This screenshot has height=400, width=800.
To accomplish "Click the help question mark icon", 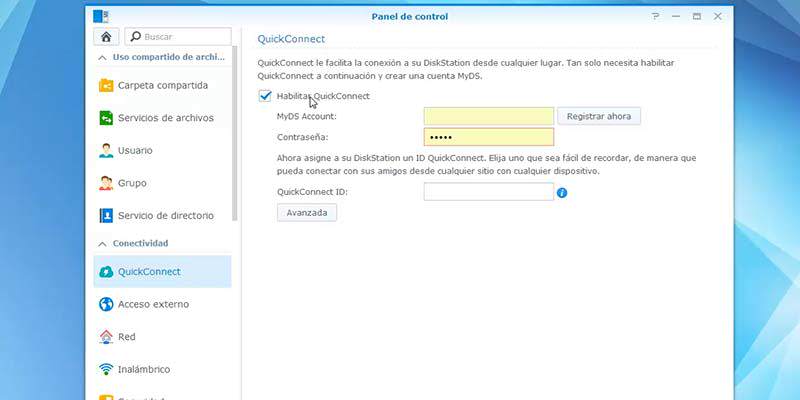I will 656,16.
